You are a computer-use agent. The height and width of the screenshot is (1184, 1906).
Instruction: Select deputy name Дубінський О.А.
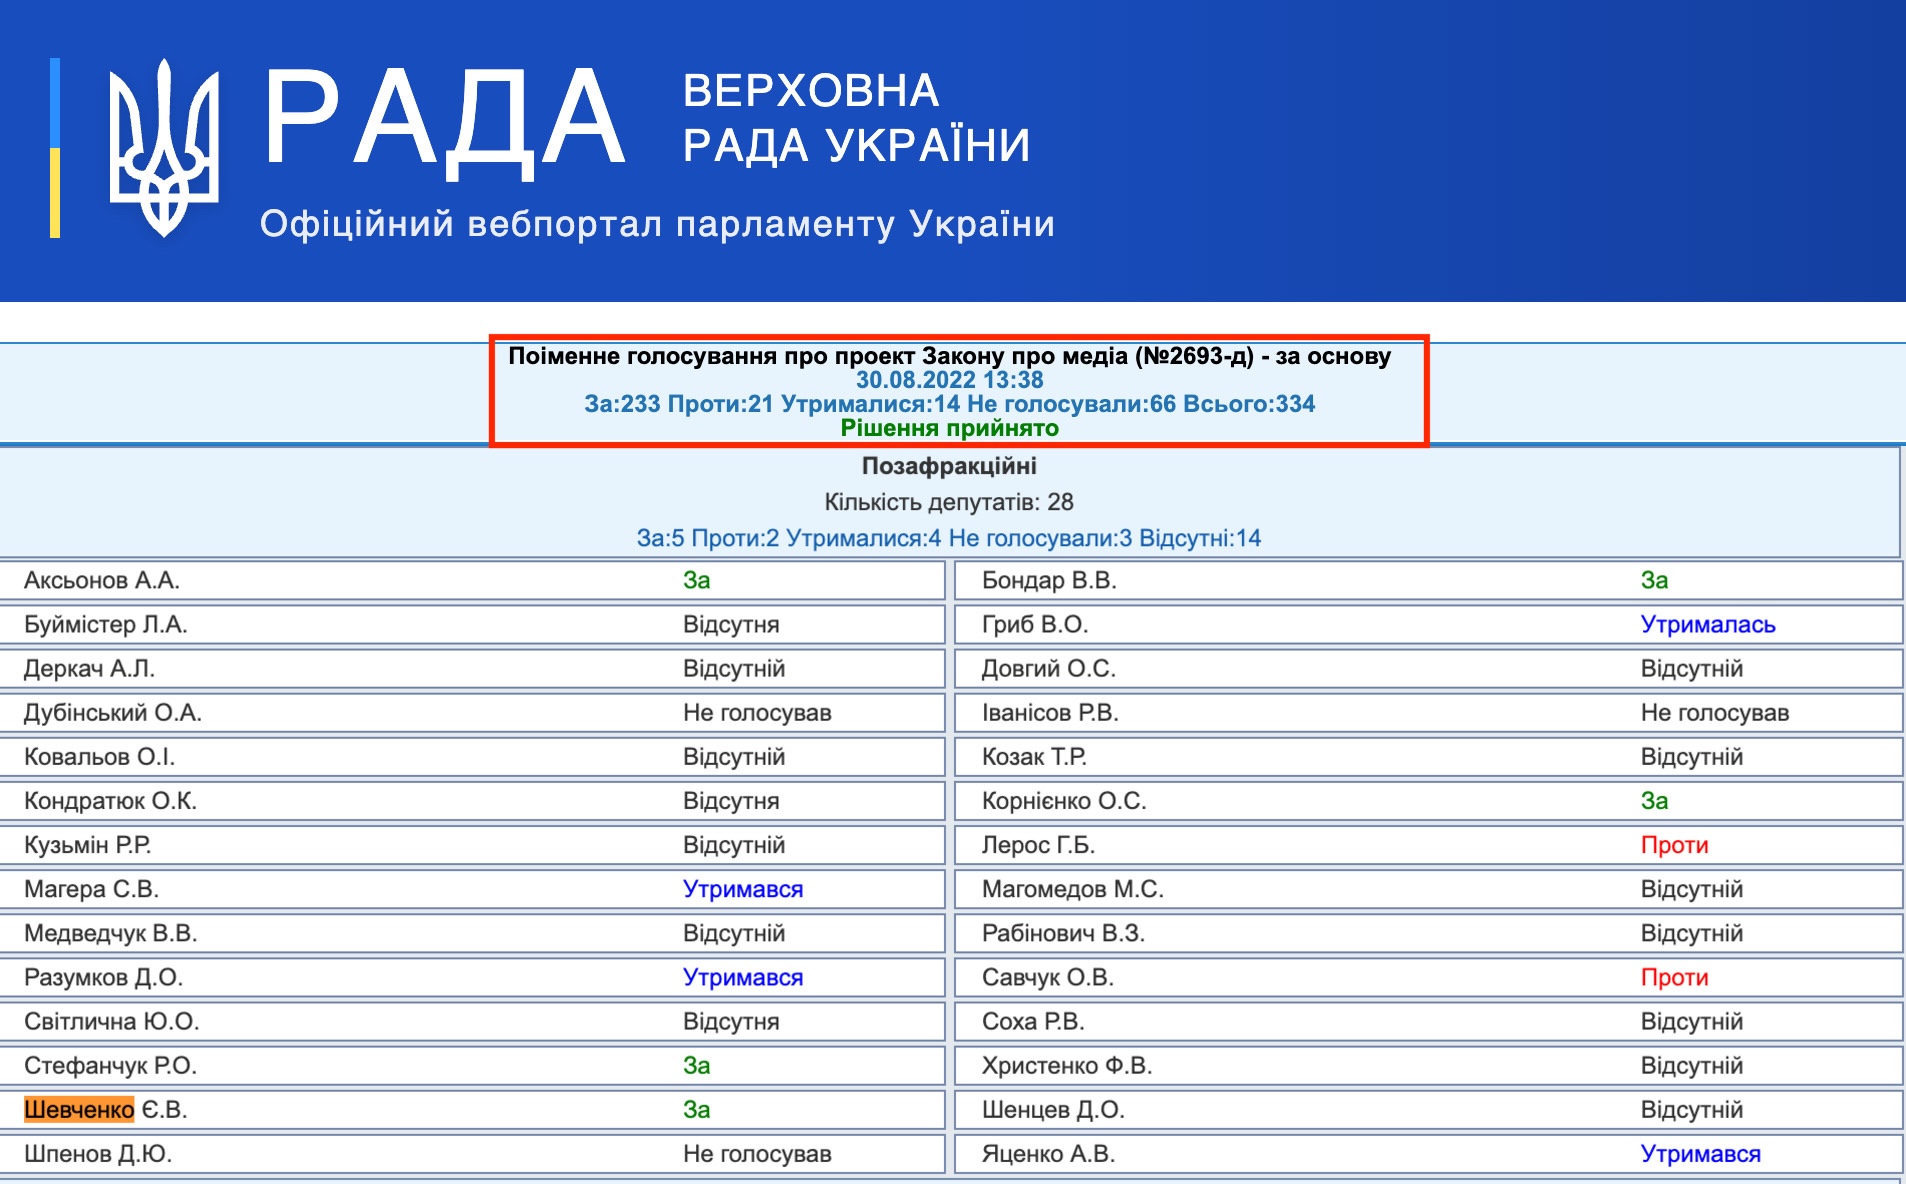113,712
